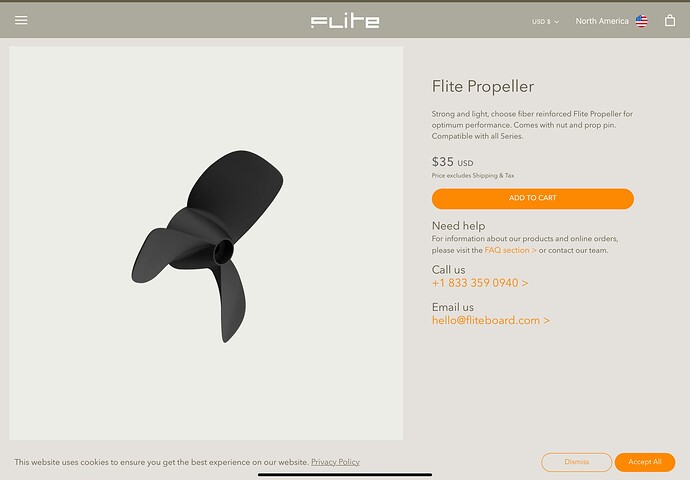This screenshot has height=480, width=690.
Task: Open the North America region selector
Action: click(602, 21)
